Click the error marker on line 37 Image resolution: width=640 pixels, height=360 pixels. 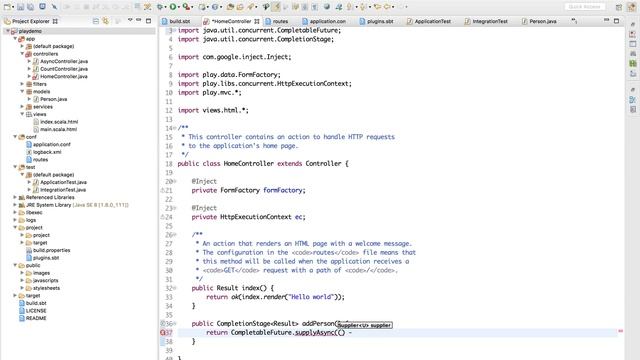coord(163,333)
